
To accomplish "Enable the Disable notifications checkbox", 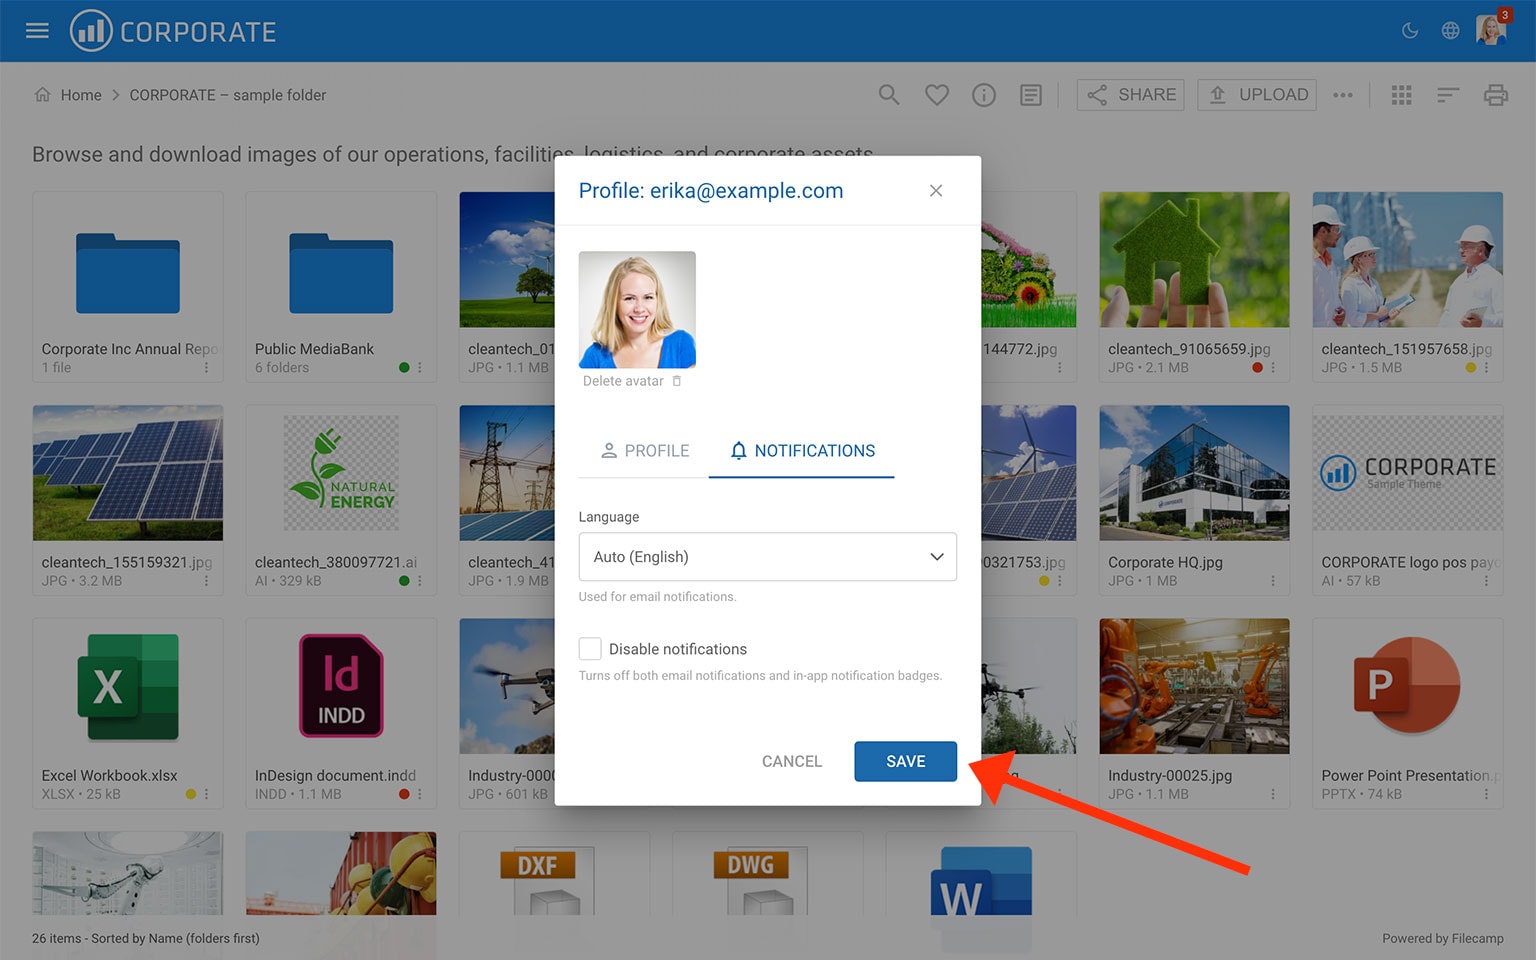I will 590,649.
